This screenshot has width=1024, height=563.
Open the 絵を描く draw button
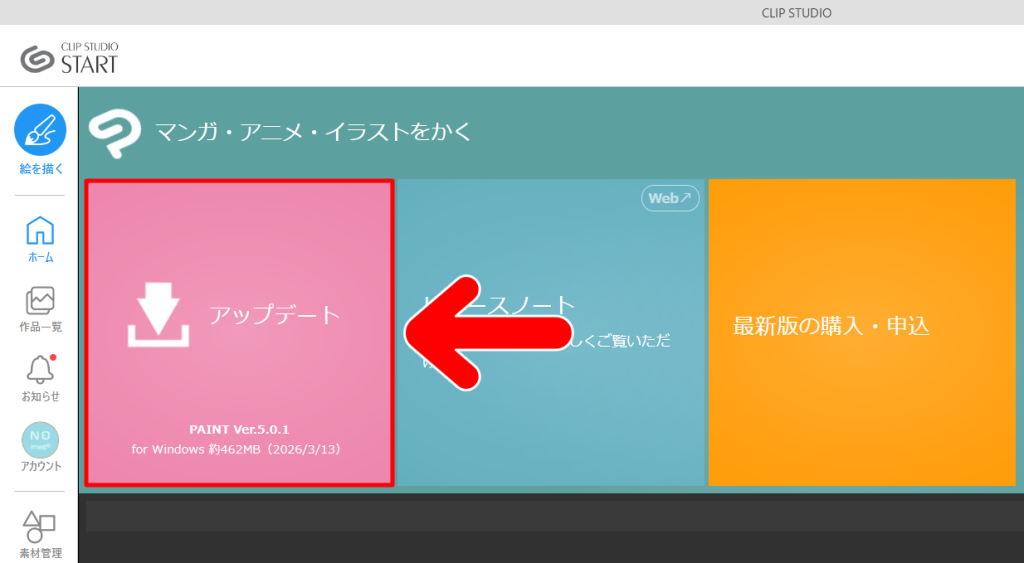click(40, 139)
